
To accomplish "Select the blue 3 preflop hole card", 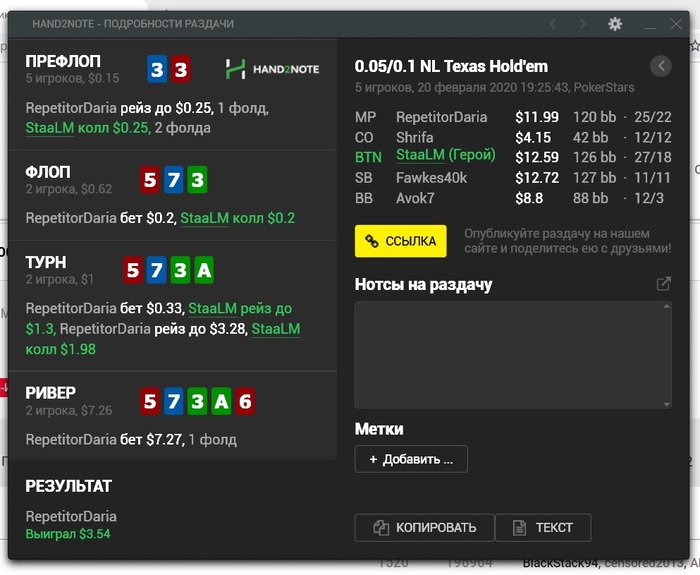I will (x=157, y=69).
